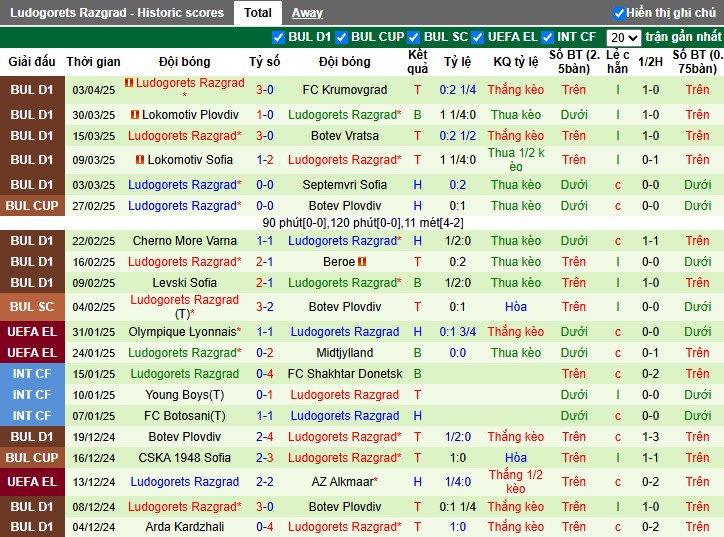Click red card icon beside Lokomotiv Sofia

pyautogui.click(x=140, y=159)
